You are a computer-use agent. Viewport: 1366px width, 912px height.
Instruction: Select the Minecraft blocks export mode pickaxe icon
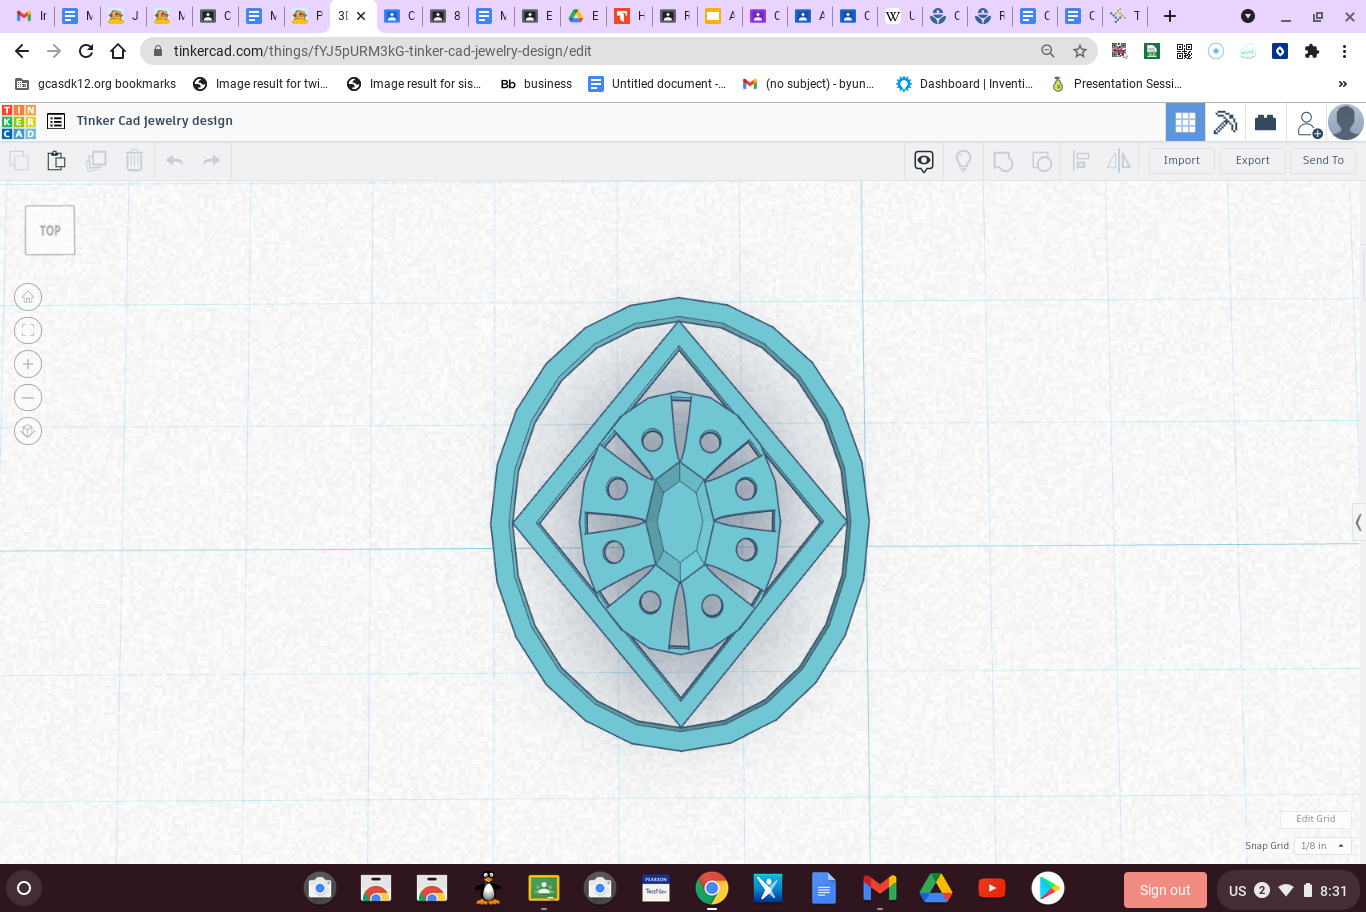1226,121
